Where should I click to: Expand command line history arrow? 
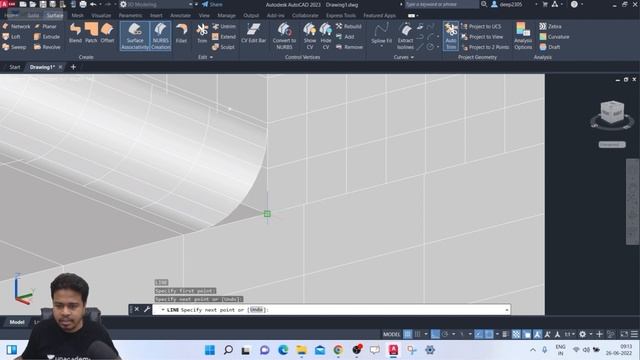pyautogui.click(x=507, y=310)
